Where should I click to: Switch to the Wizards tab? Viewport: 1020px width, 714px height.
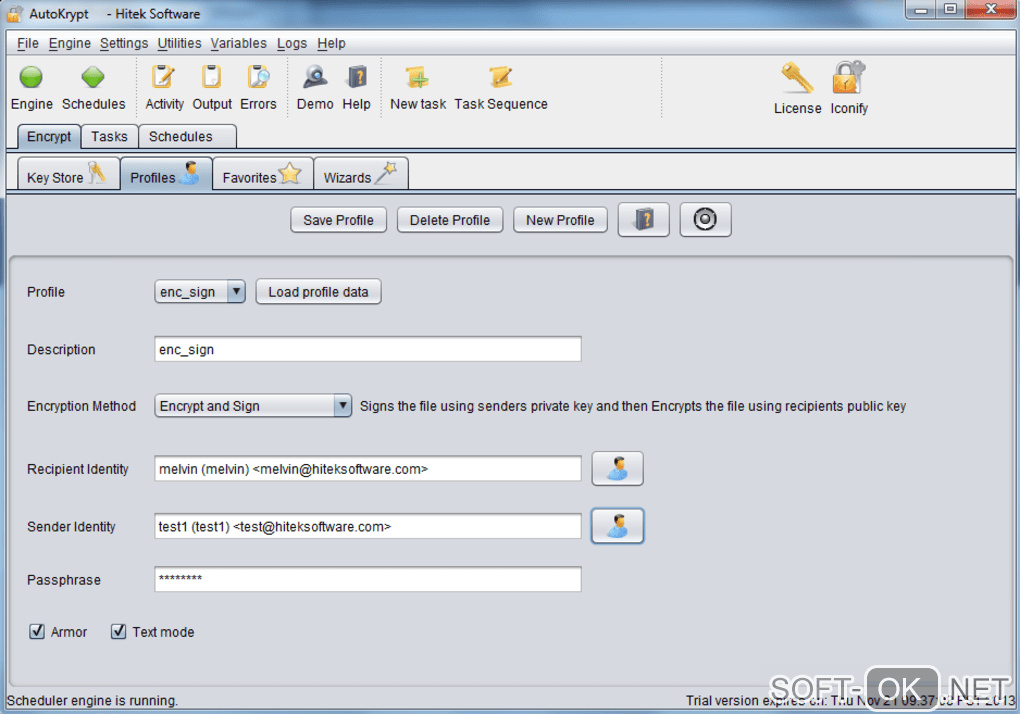click(361, 174)
